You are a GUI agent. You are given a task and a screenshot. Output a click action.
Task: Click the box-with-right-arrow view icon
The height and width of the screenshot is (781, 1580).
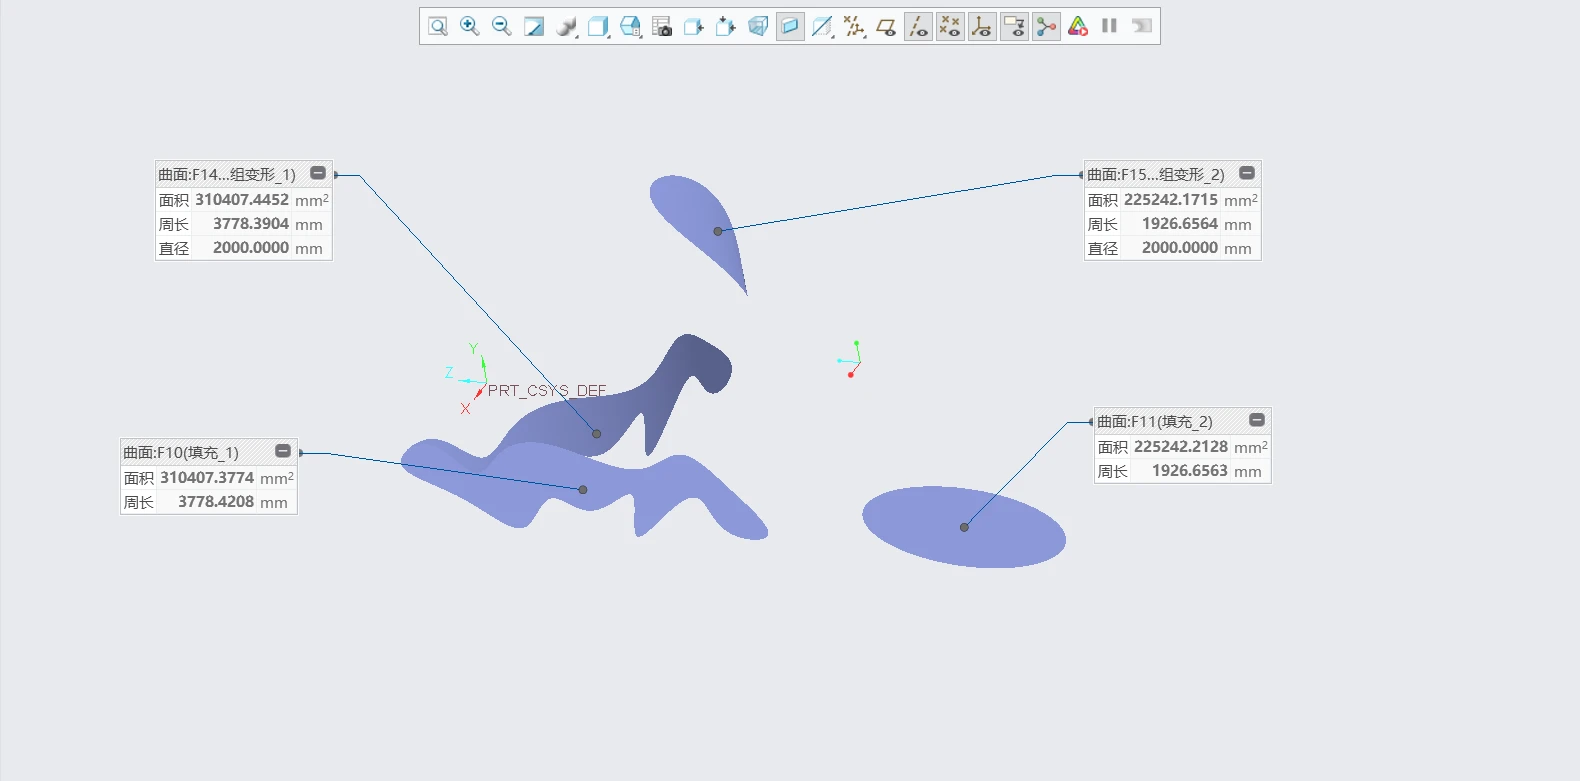tap(694, 26)
